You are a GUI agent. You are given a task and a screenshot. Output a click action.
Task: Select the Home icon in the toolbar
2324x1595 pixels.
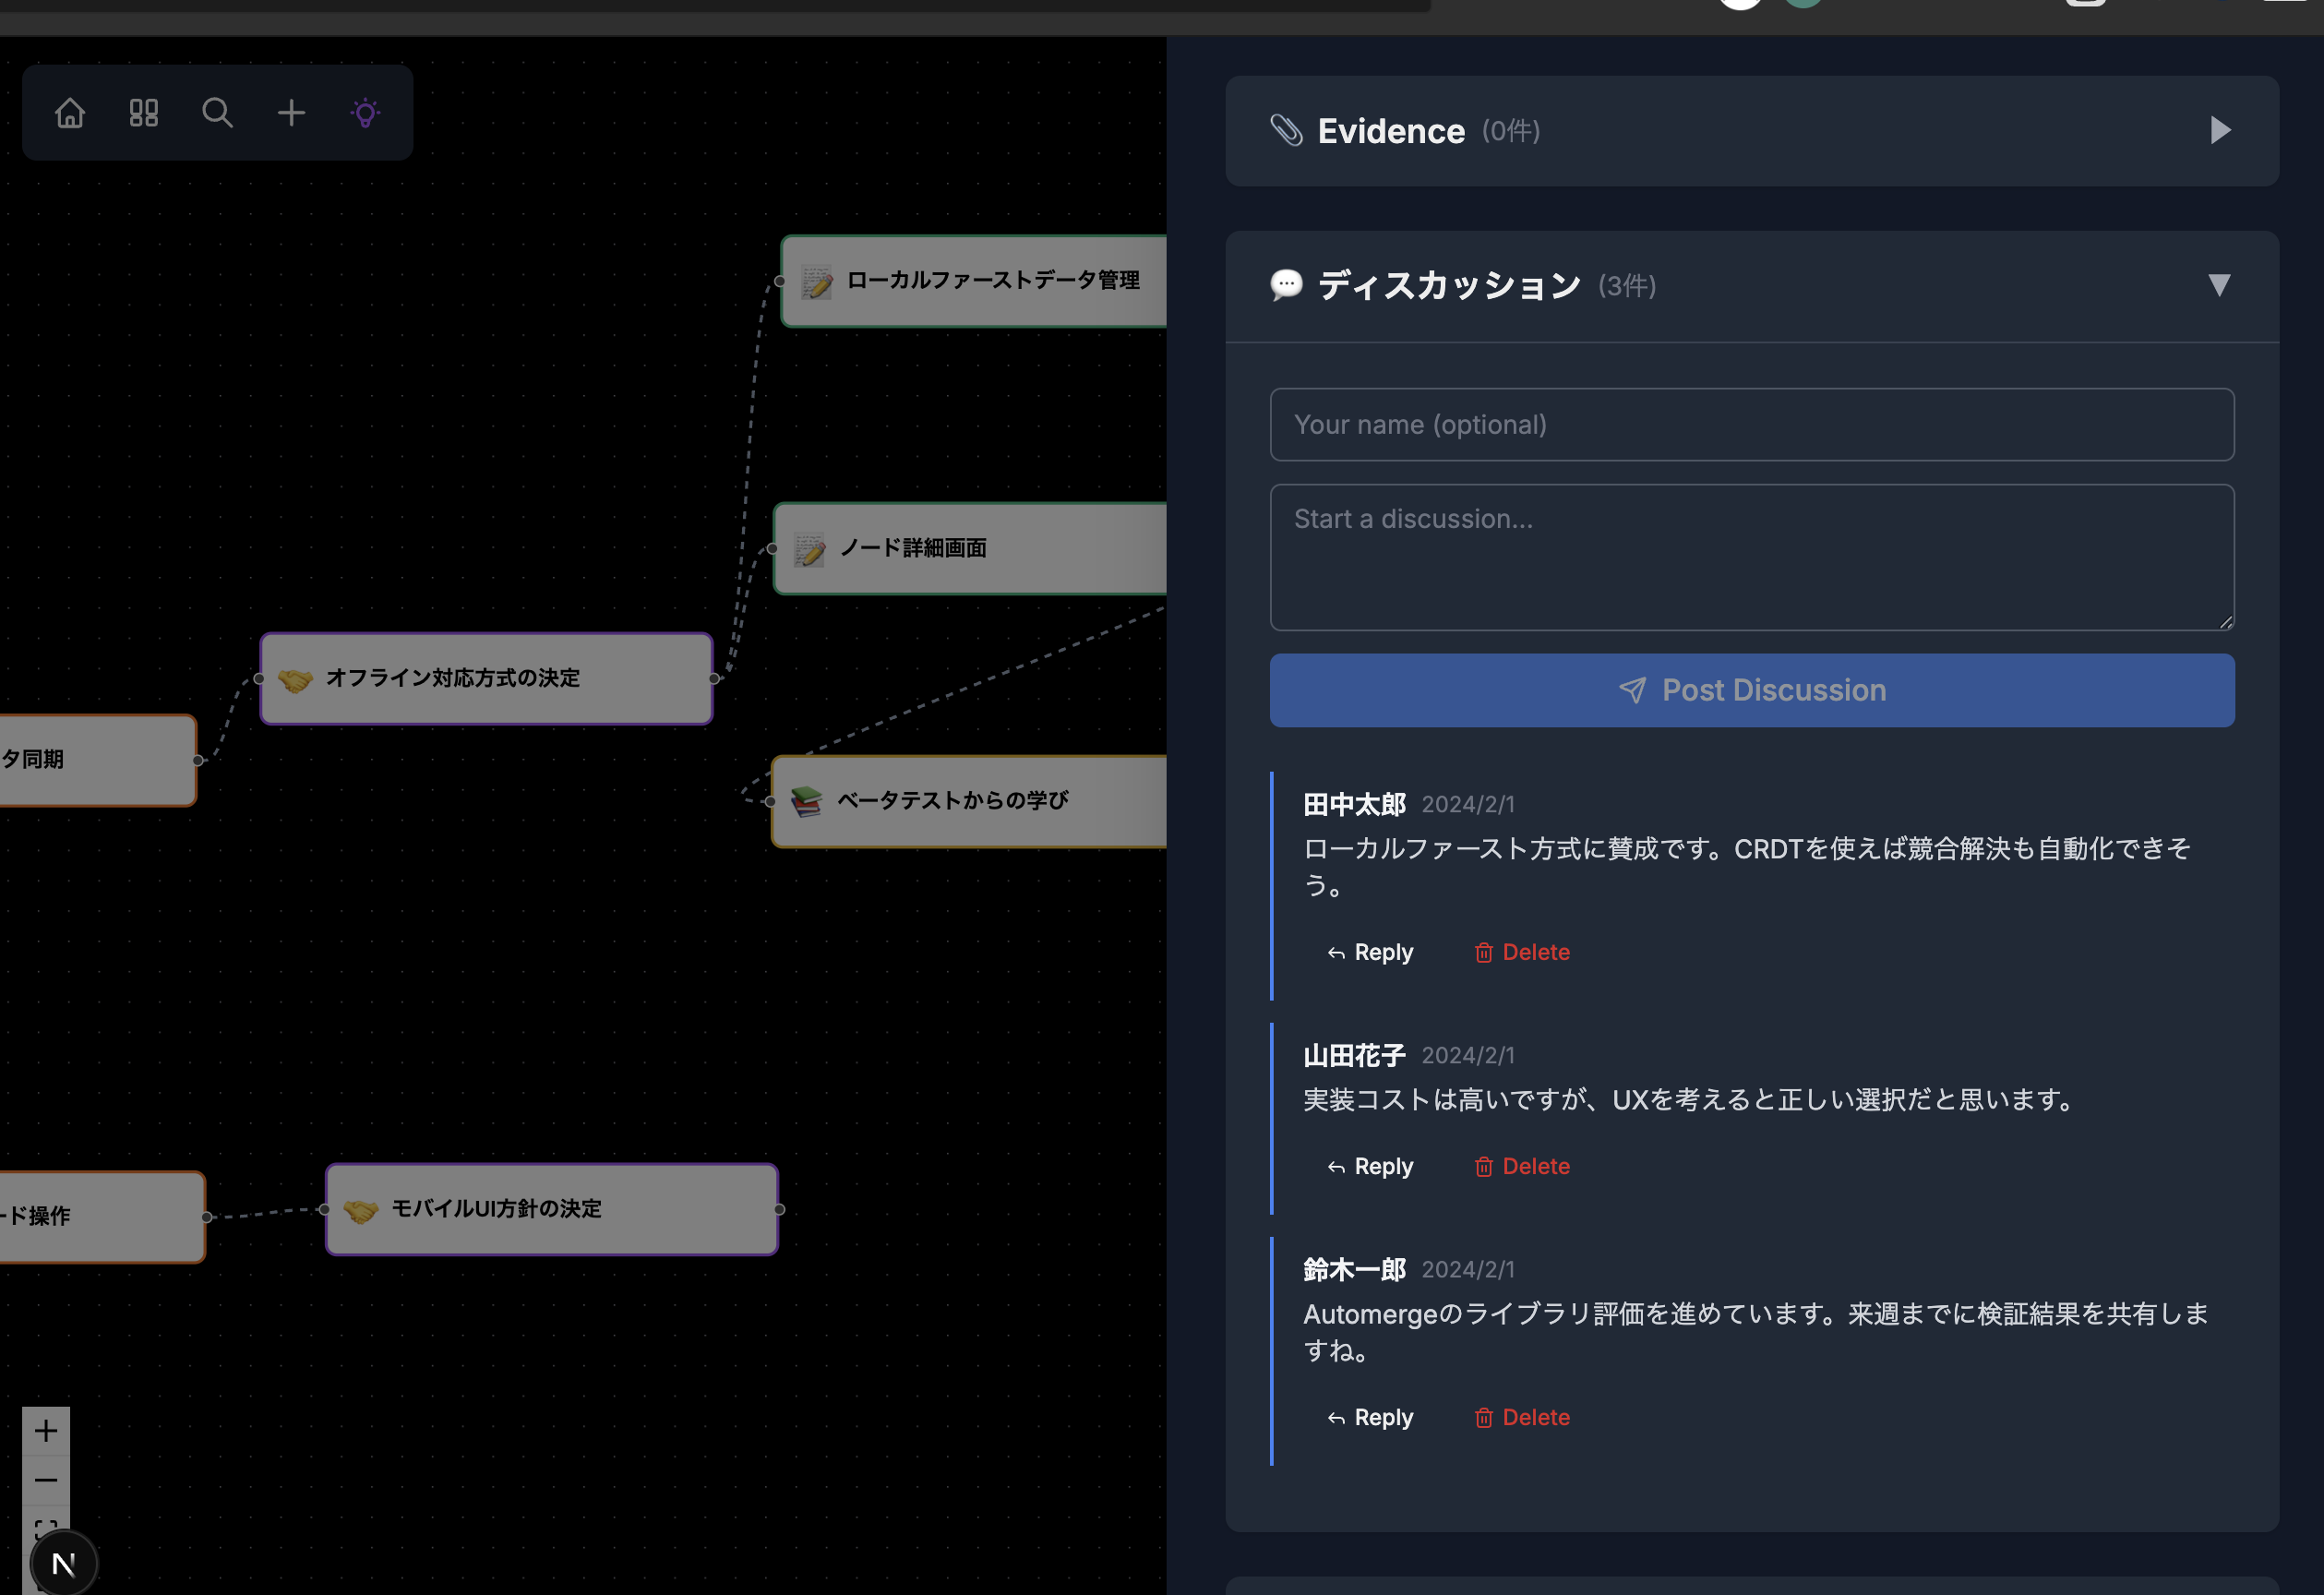pyautogui.click(x=70, y=112)
